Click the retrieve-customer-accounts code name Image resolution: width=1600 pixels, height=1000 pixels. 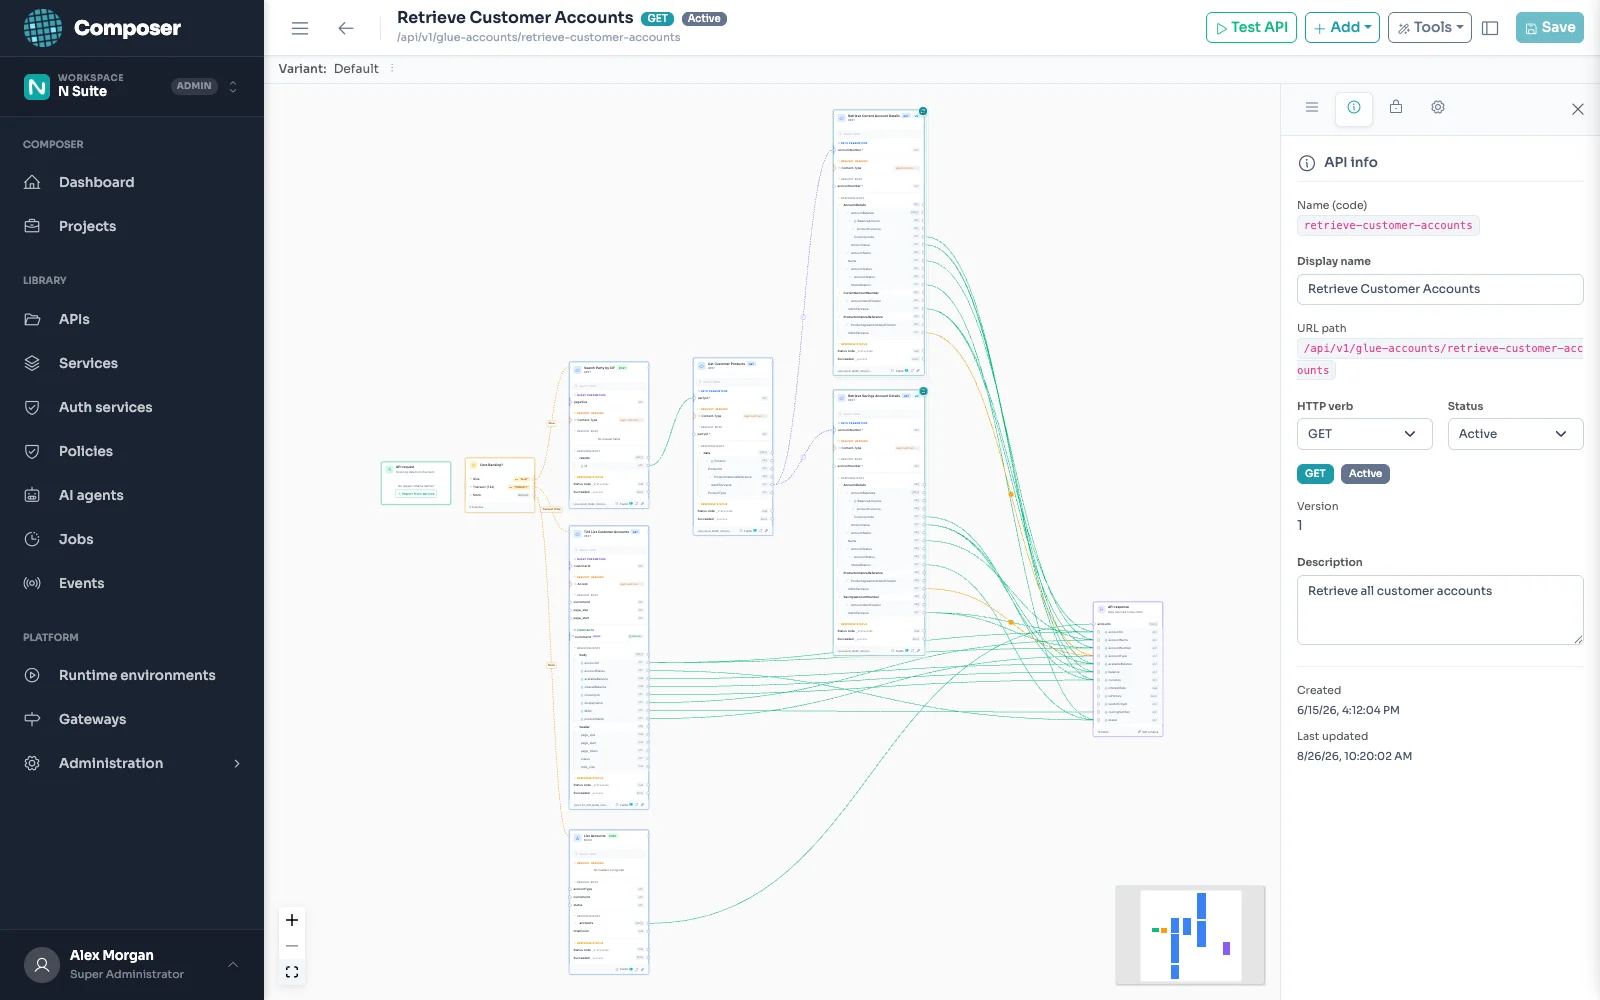1388,226
